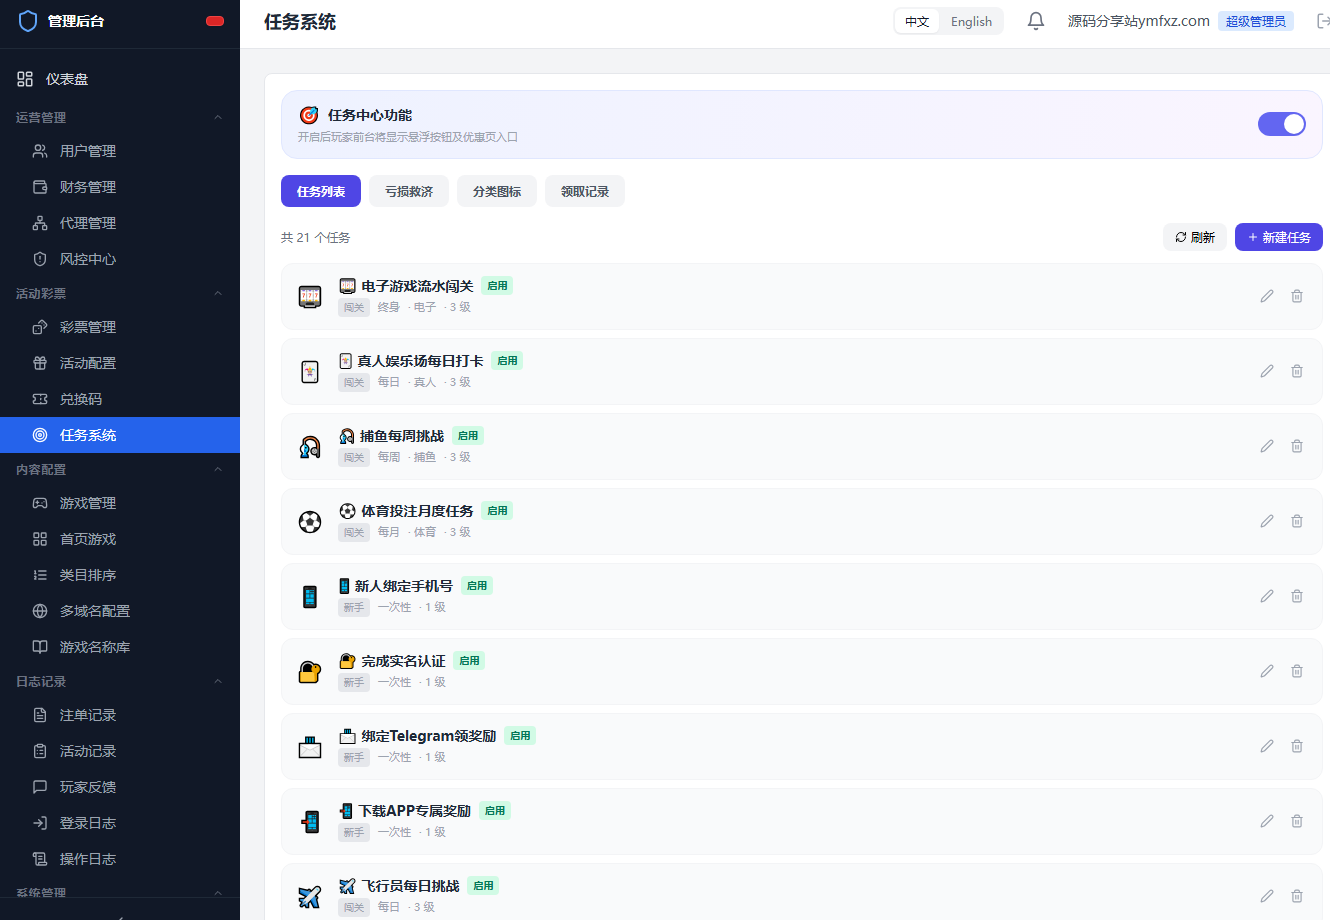Click the 飞行员每日挑战 airplane thumbnail
Screen dimensions: 1330x920
click(x=310, y=896)
